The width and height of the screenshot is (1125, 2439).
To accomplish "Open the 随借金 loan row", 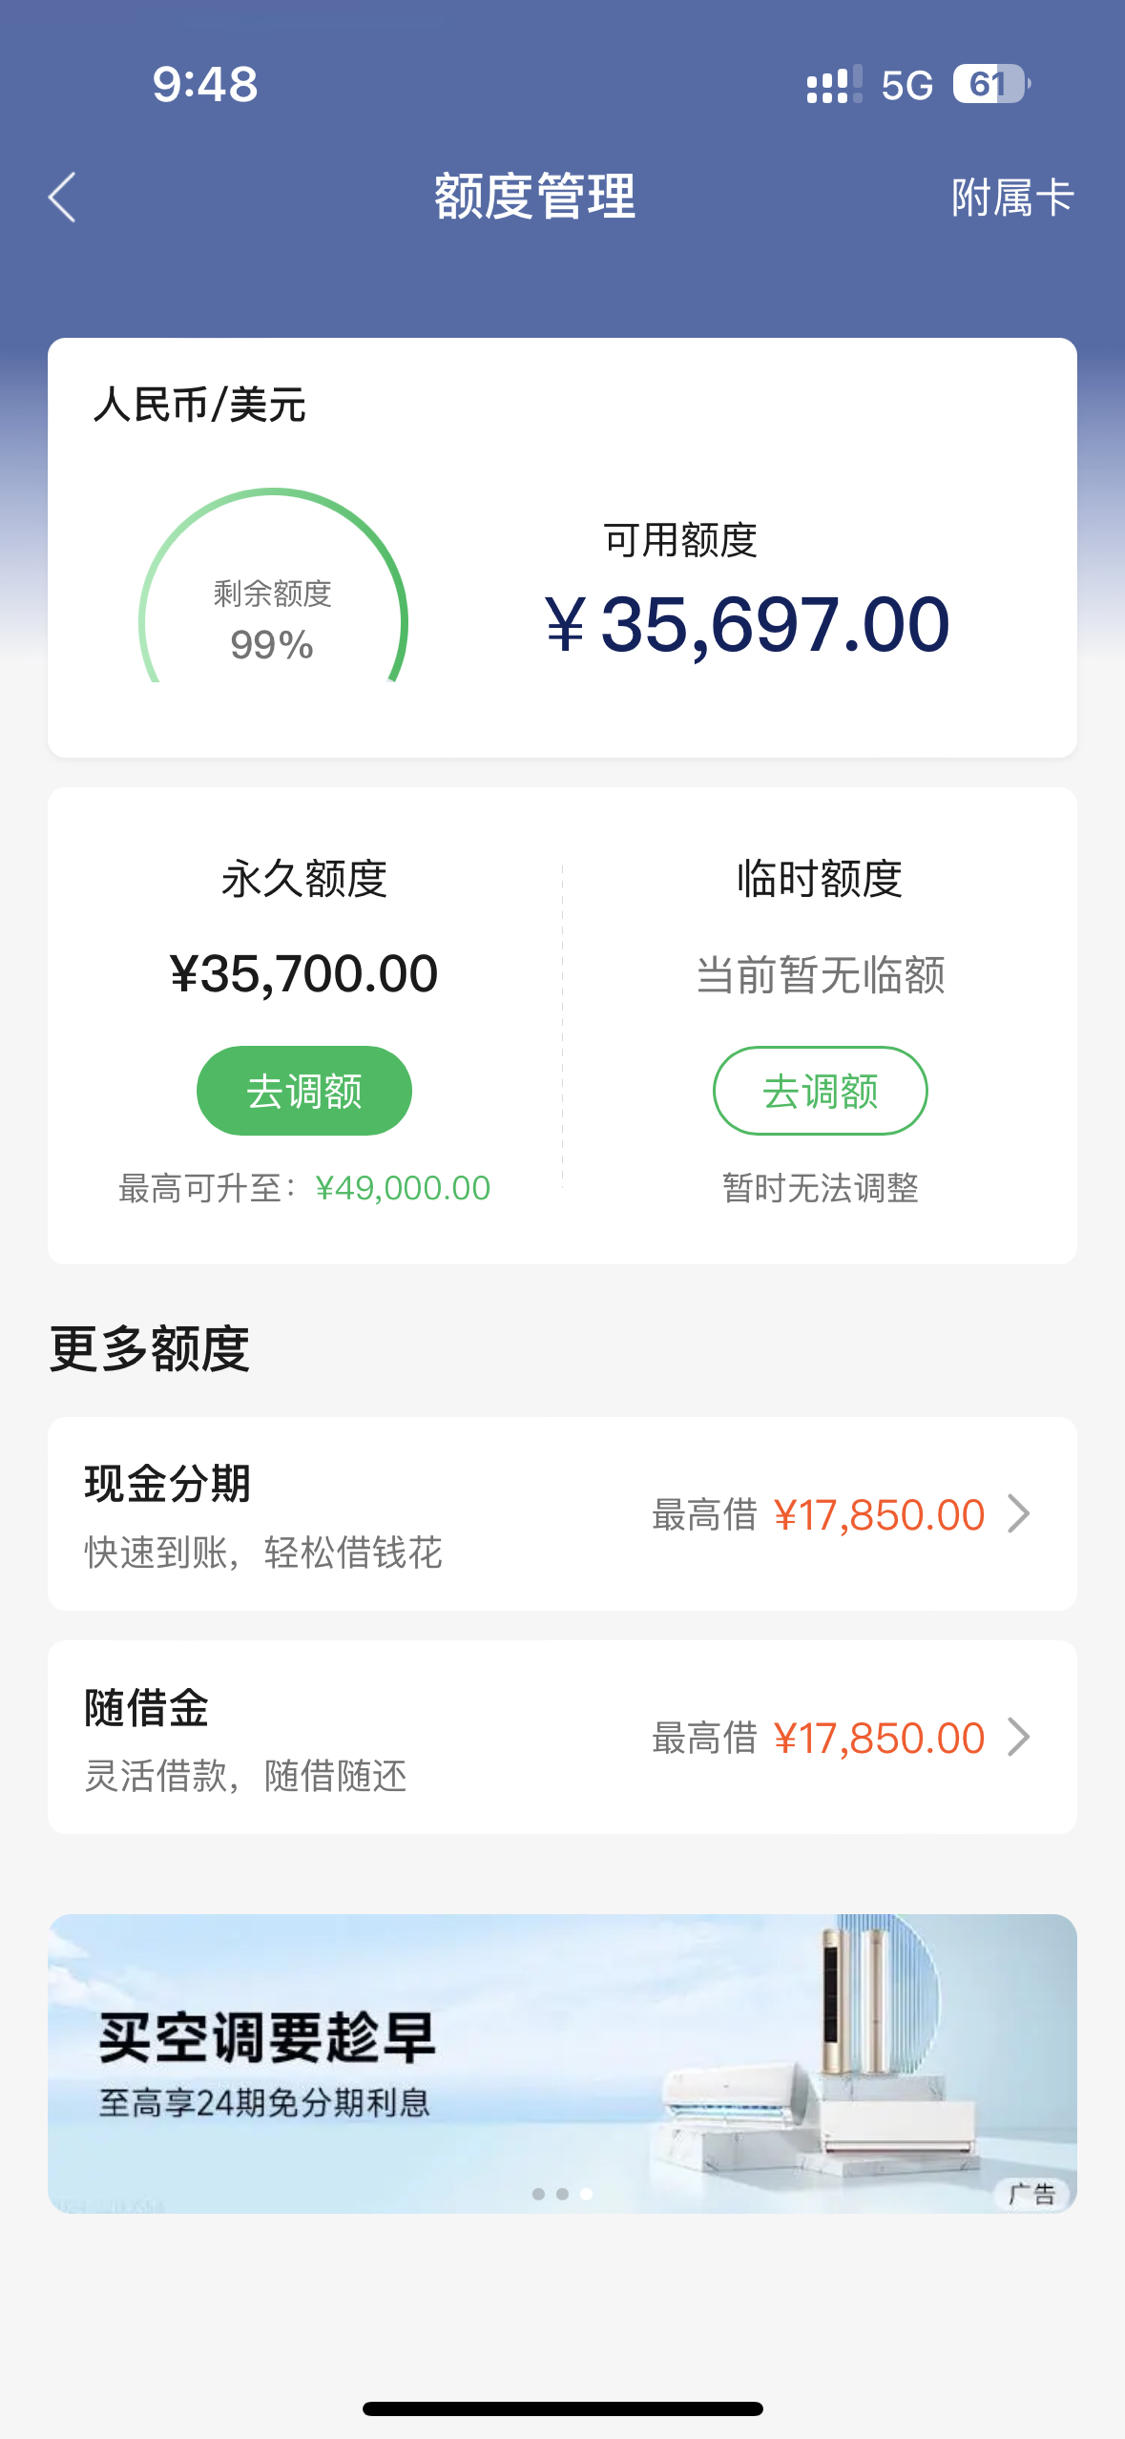I will pos(562,1737).
